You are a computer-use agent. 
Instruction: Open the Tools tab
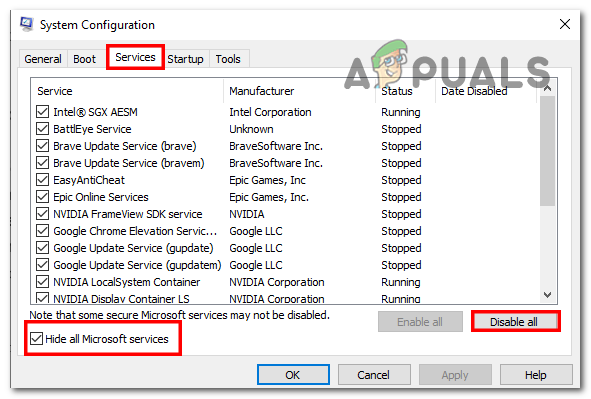pyautogui.click(x=228, y=59)
